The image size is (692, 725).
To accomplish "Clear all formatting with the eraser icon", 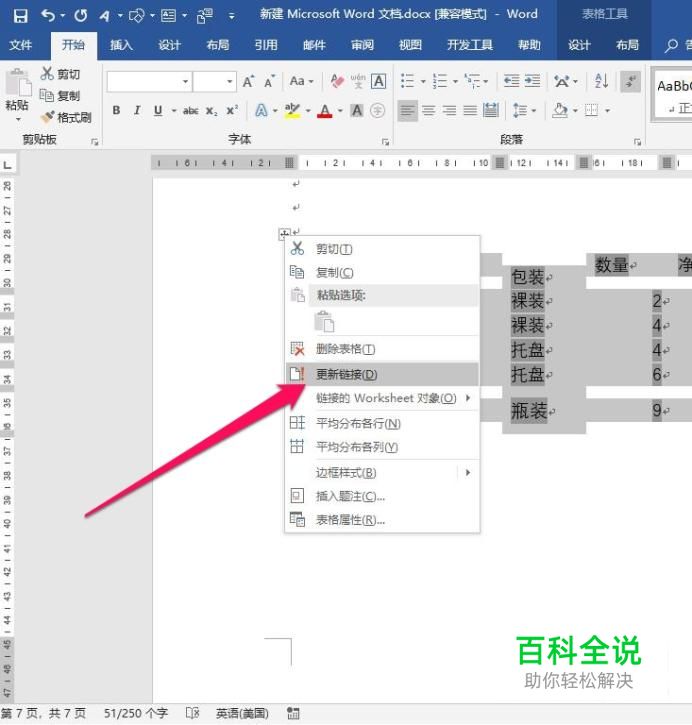I will (x=337, y=82).
